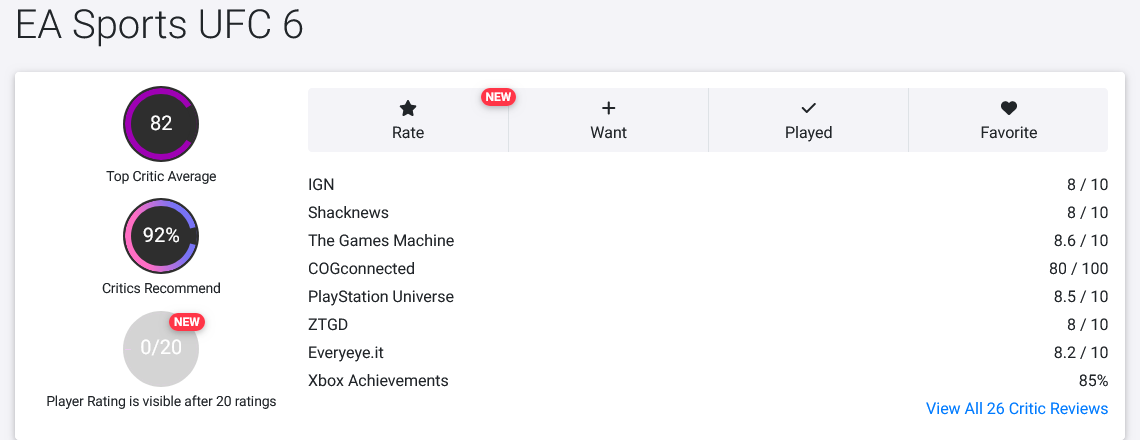Click 'Player Rating is visible after 20 ratings'
The image size is (1140, 440).
pos(161,401)
